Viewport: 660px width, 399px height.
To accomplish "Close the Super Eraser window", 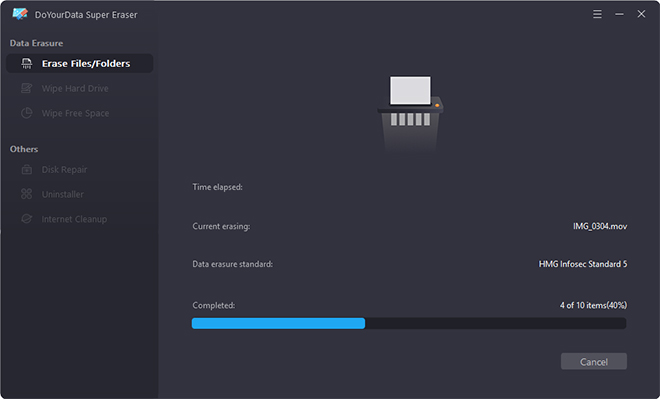I will [x=641, y=14].
